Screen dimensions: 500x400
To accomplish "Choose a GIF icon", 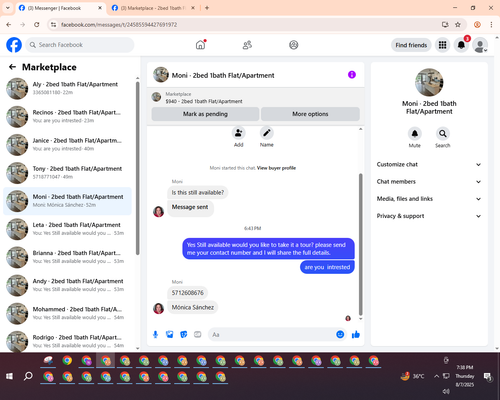I will pyautogui.click(x=198, y=334).
